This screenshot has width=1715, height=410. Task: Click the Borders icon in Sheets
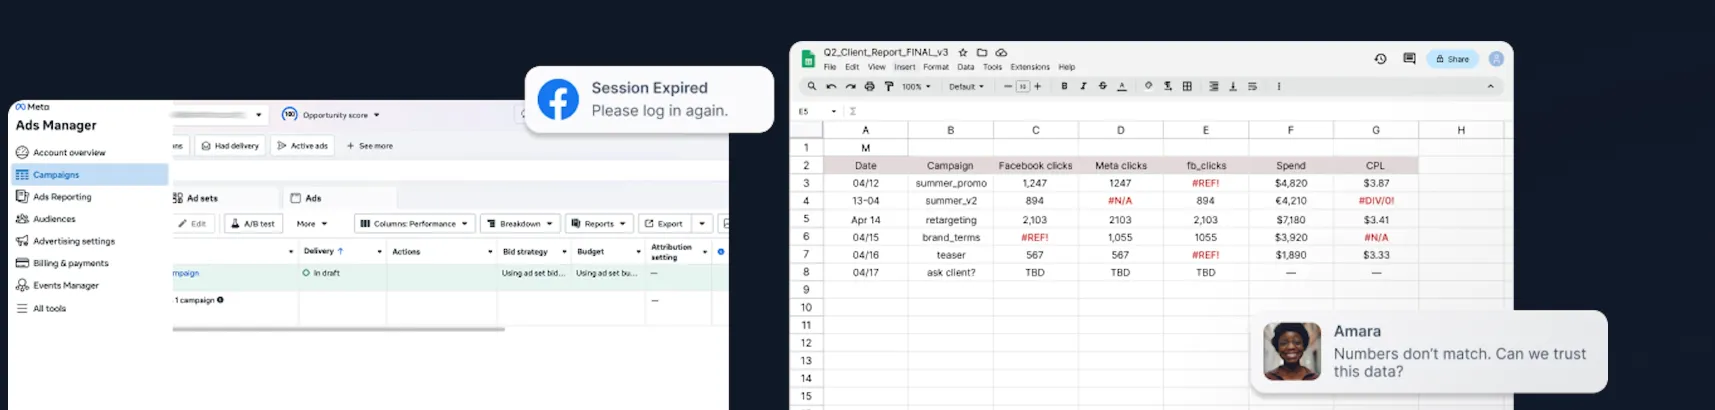point(1187,87)
